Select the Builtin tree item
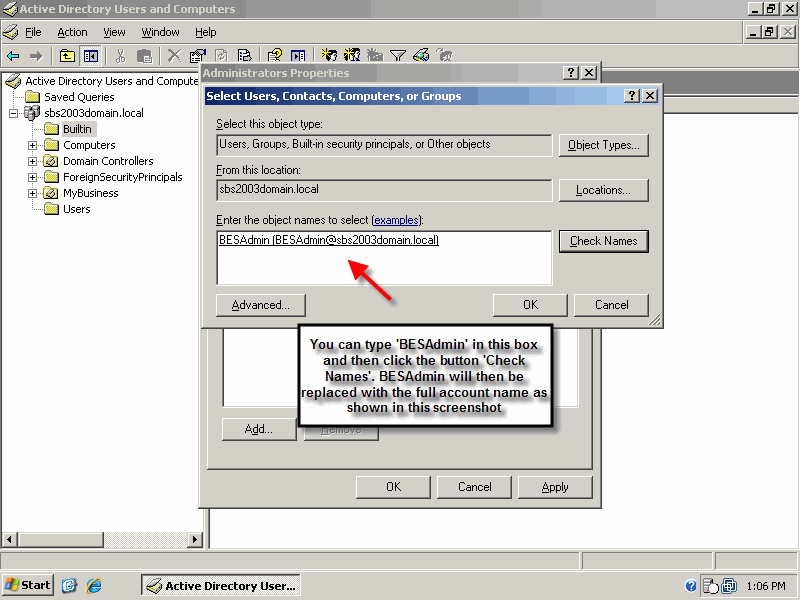 [77, 129]
